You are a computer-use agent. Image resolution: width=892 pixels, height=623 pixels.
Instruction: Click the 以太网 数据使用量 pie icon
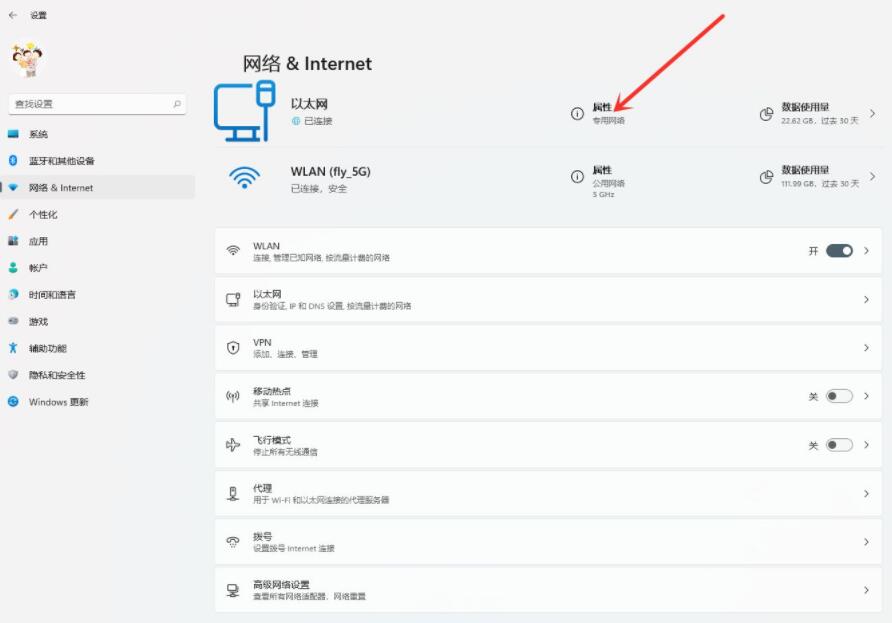click(x=766, y=114)
